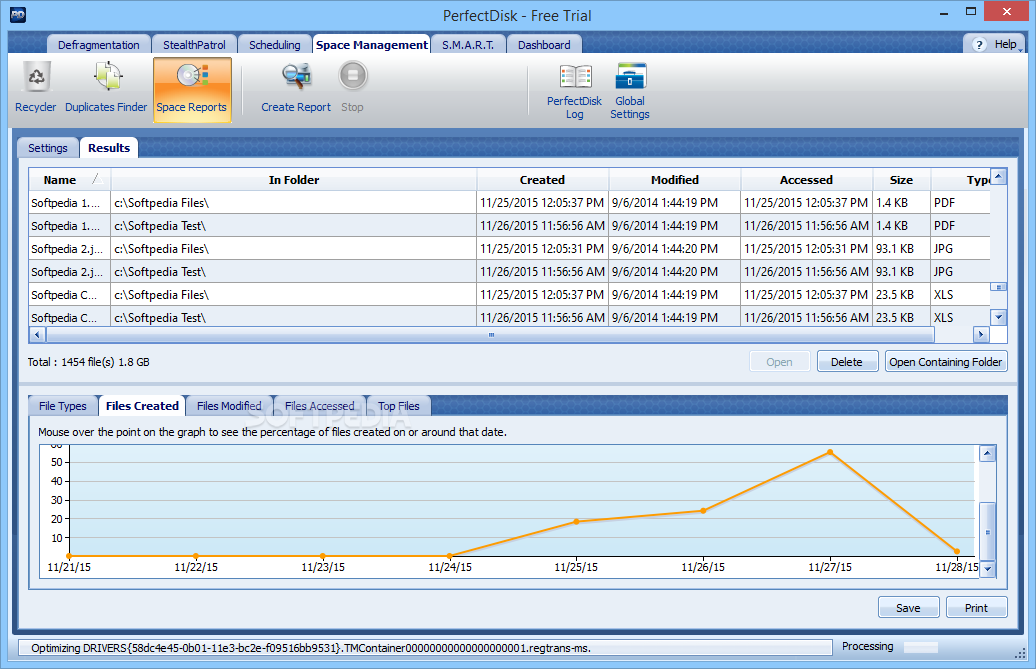Show the Files Modified chart tab
1036x669 pixels.
229,405
